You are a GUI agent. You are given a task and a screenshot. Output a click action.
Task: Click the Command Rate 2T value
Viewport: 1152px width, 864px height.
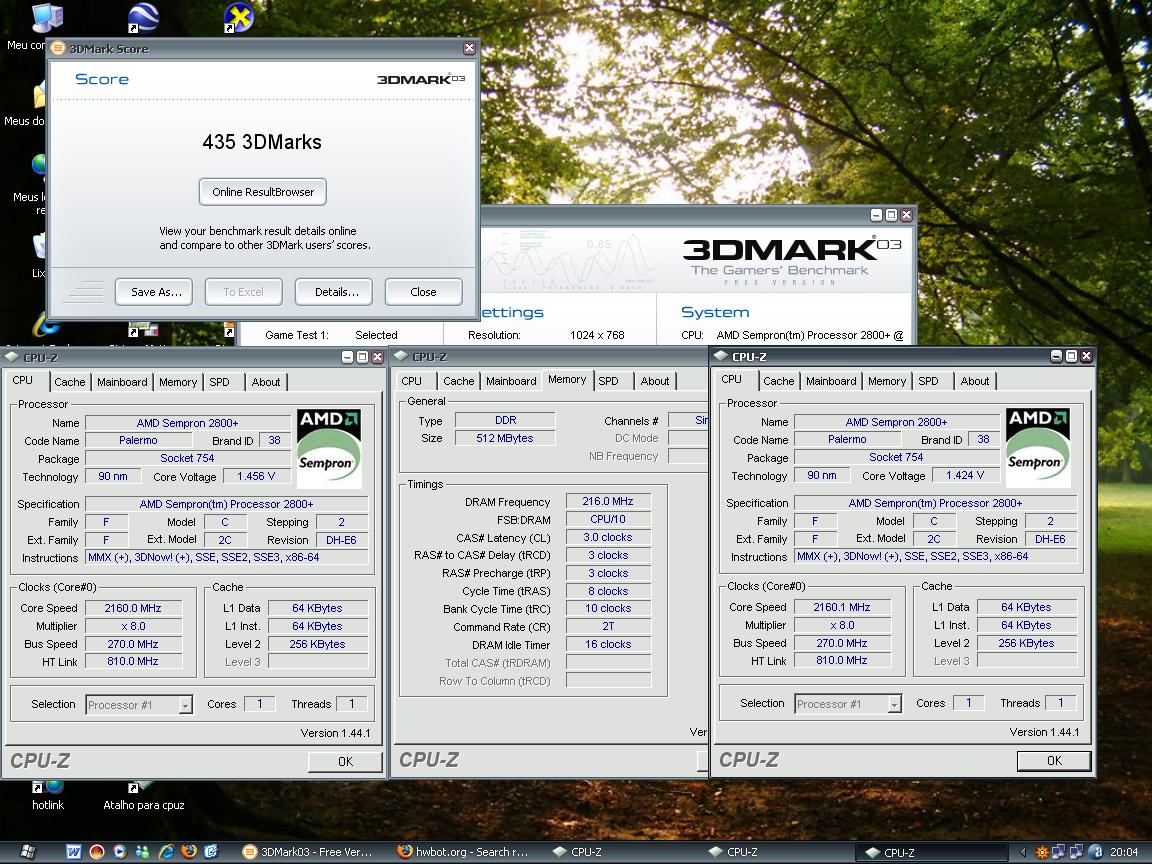[x=608, y=627]
